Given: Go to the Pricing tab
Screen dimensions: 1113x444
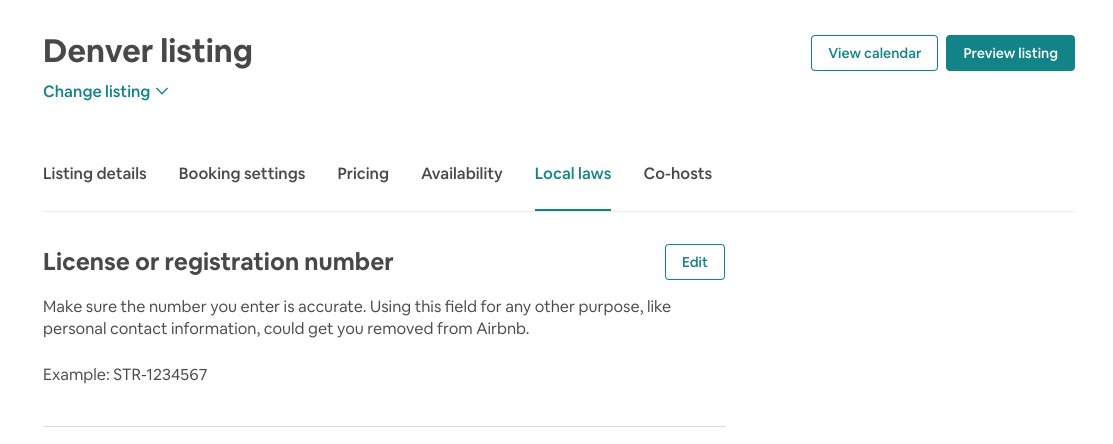Looking at the screenshot, I should [x=363, y=174].
